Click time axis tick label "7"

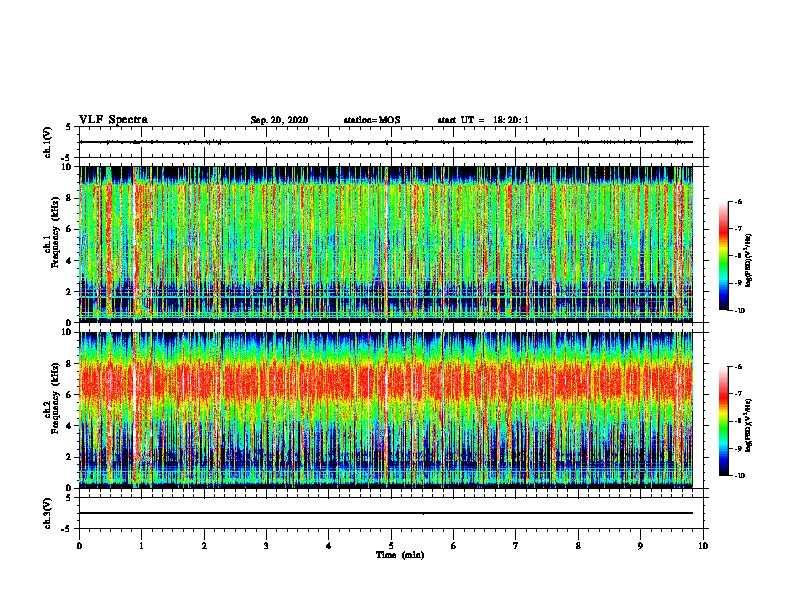coord(516,546)
